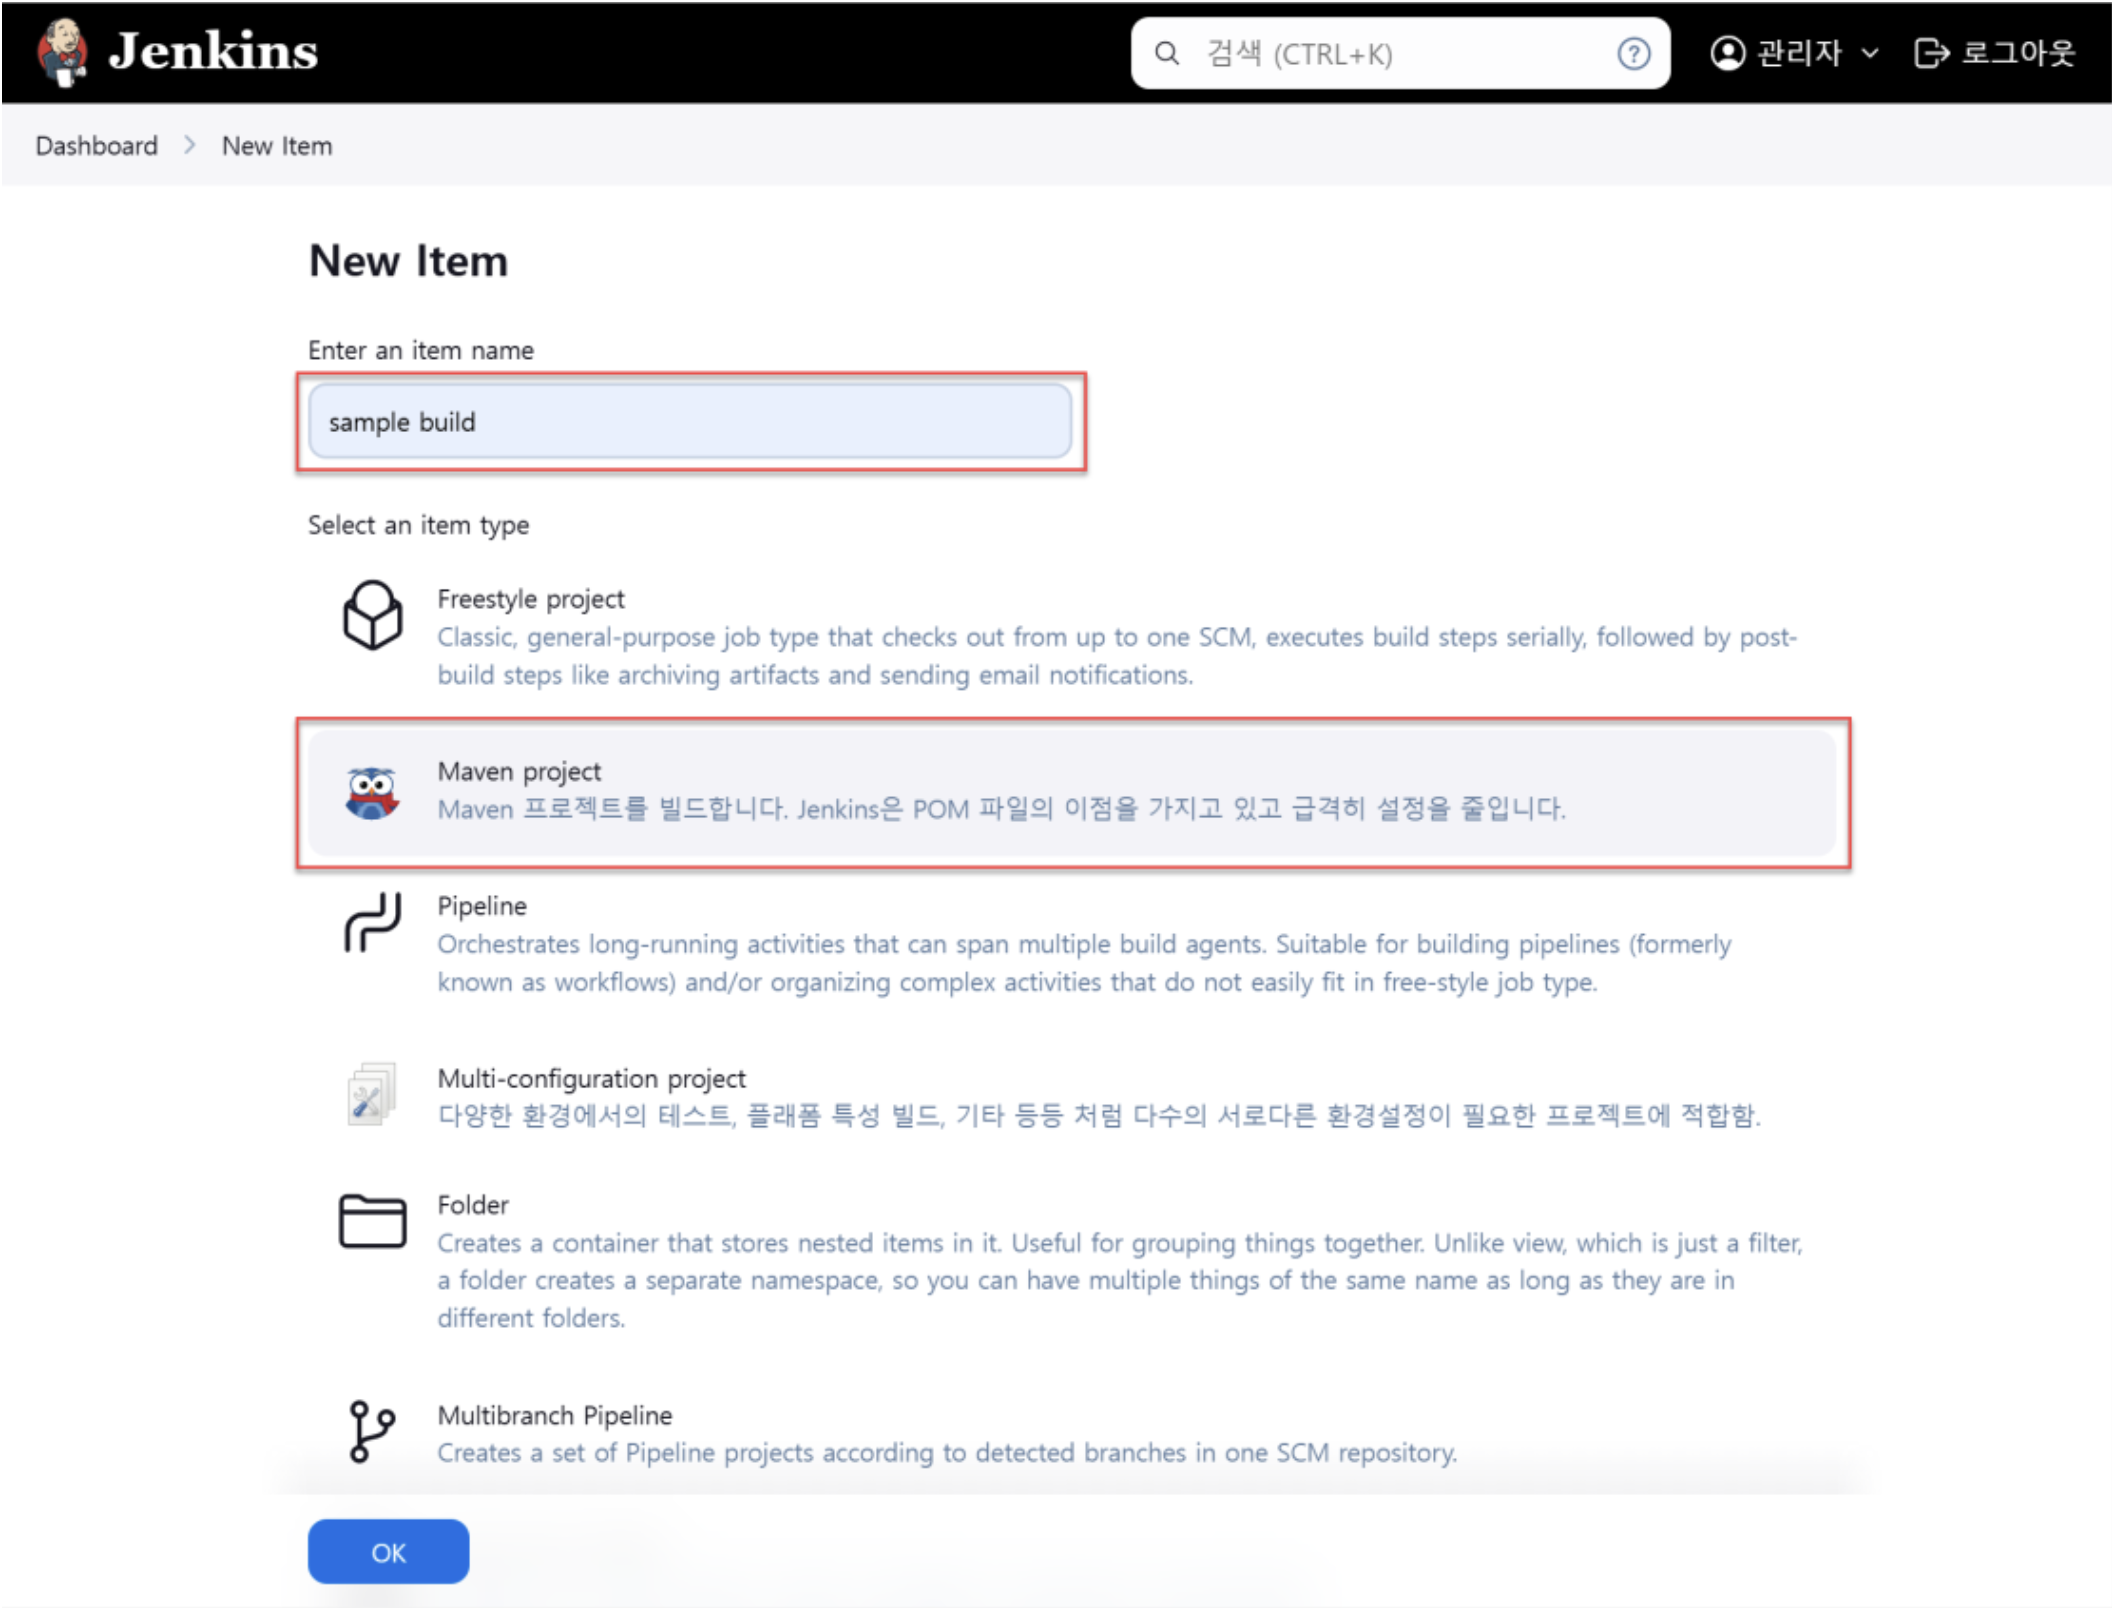Image resolution: width=2112 pixels, height=1608 pixels.
Task: Click the search magnifier icon
Action: click(1166, 54)
